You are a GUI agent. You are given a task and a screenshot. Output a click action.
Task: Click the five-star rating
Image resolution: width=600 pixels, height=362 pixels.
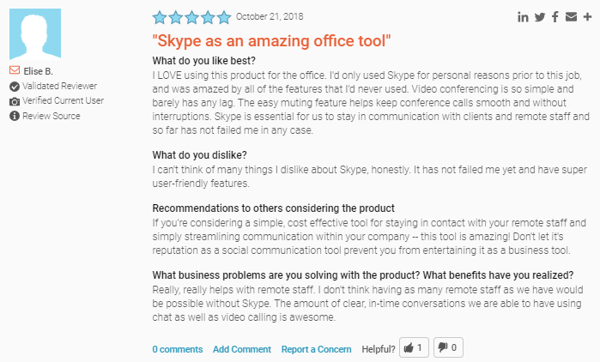click(192, 18)
